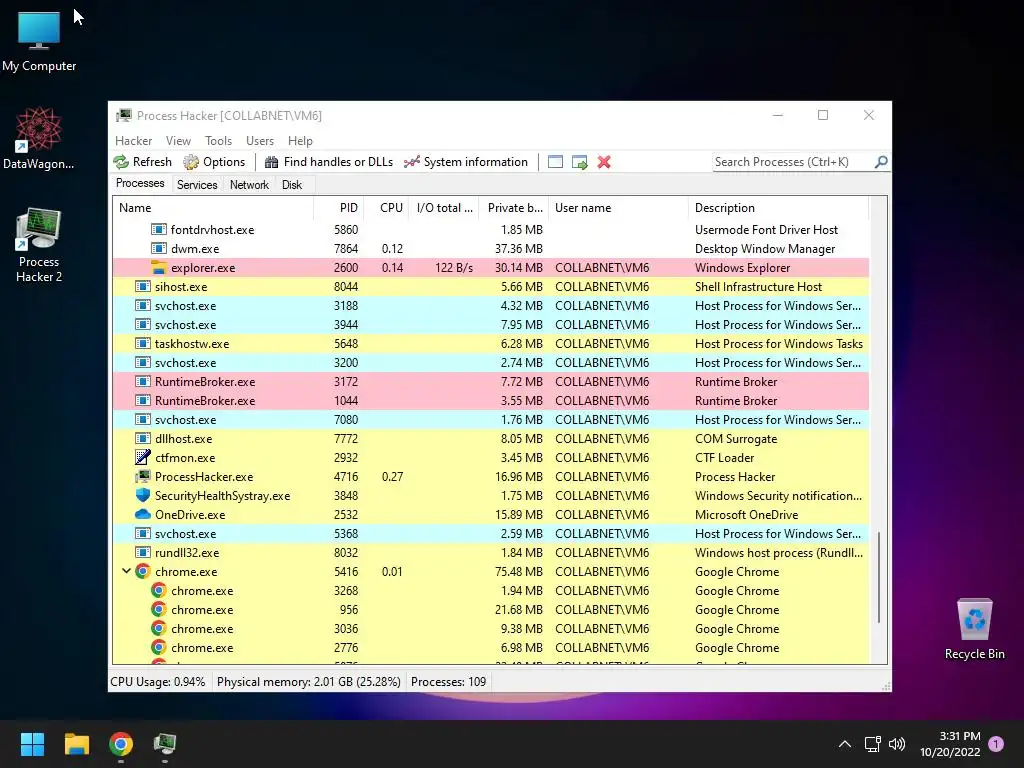Image resolution: width=1024 pixels, height=768 pixels.
Task: Sort by the CPU column header
Action: [x=386, y=208]
